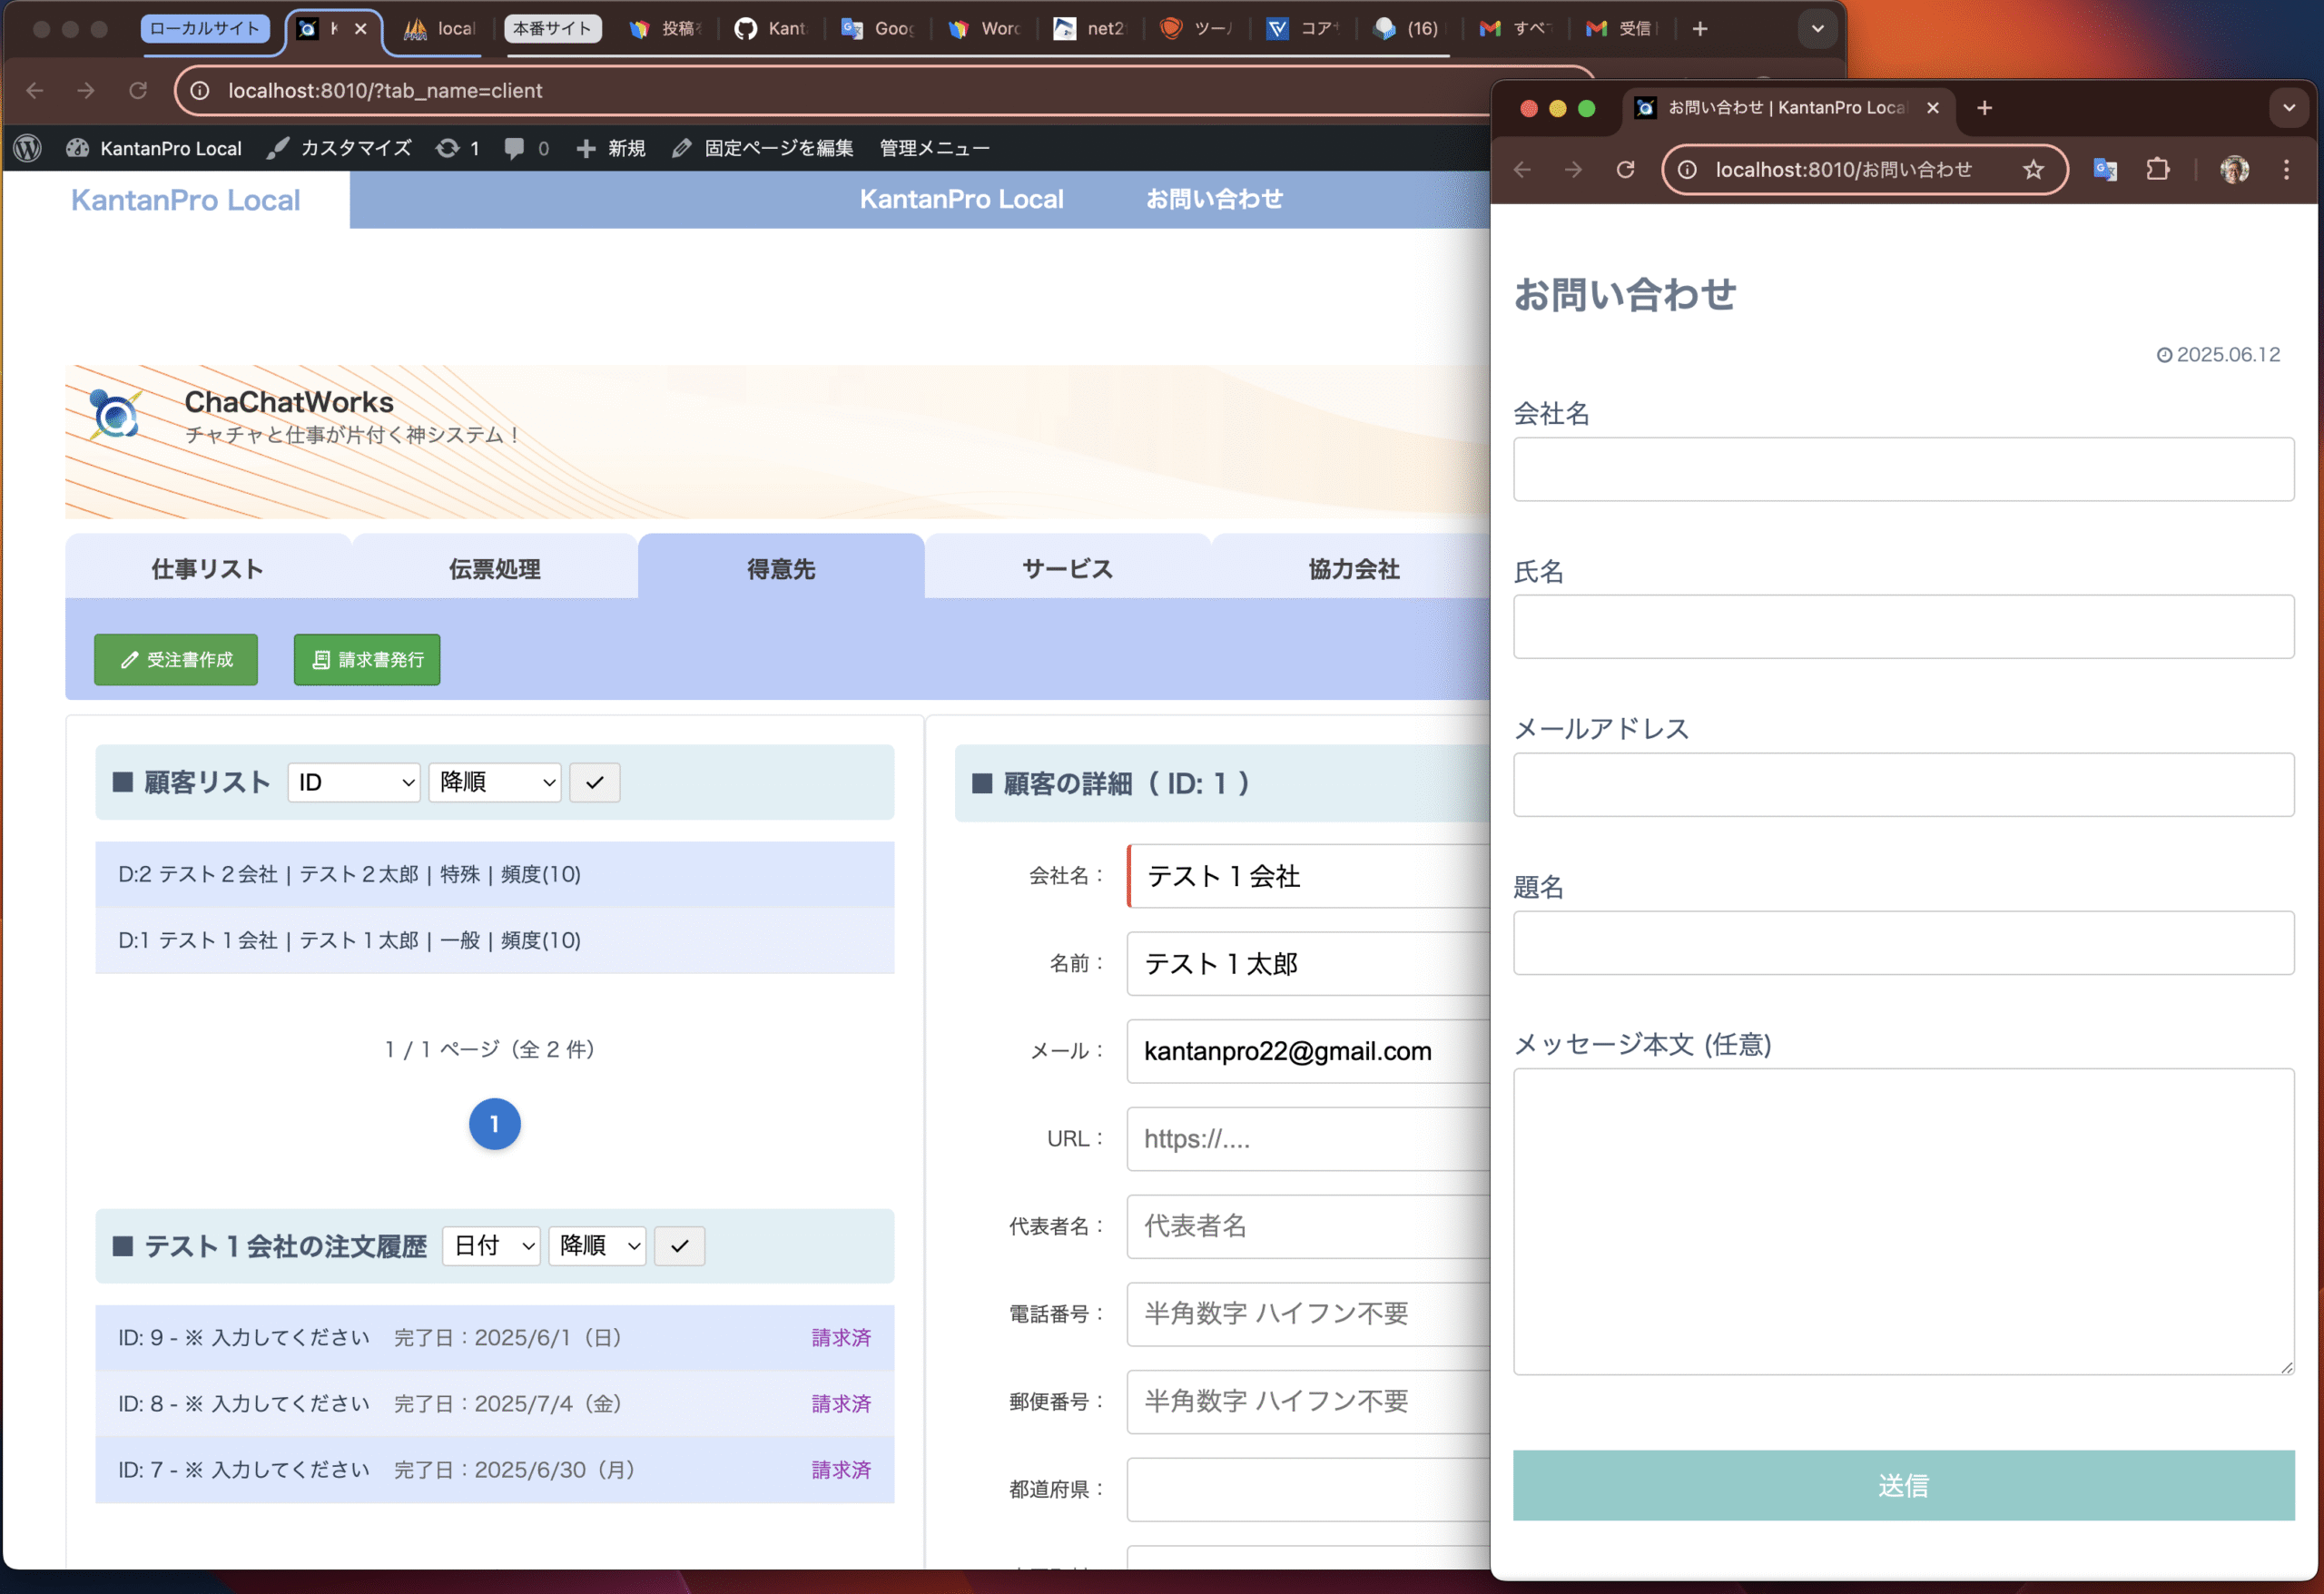Open the 日付 dropdown in 注文履歴

point(491,1246)
